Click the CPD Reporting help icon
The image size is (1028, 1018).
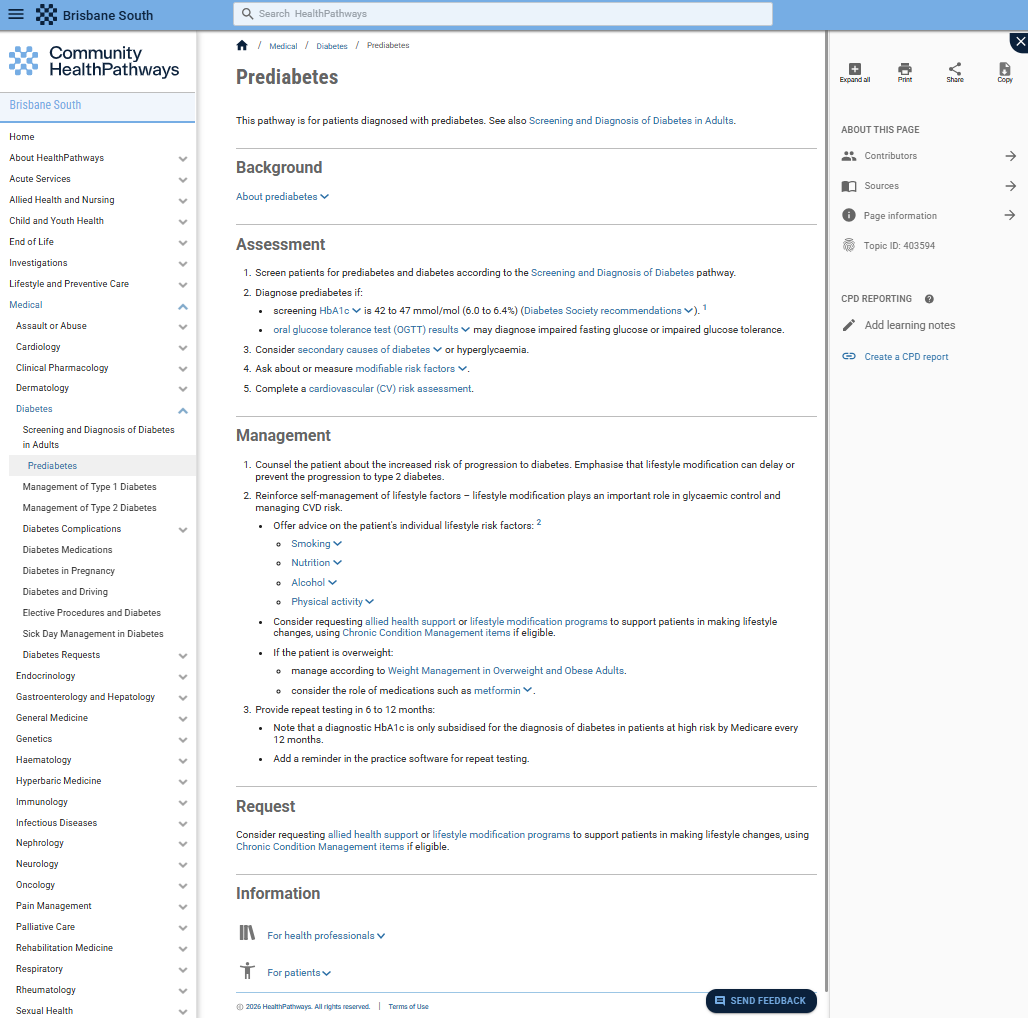coord(929,299)
